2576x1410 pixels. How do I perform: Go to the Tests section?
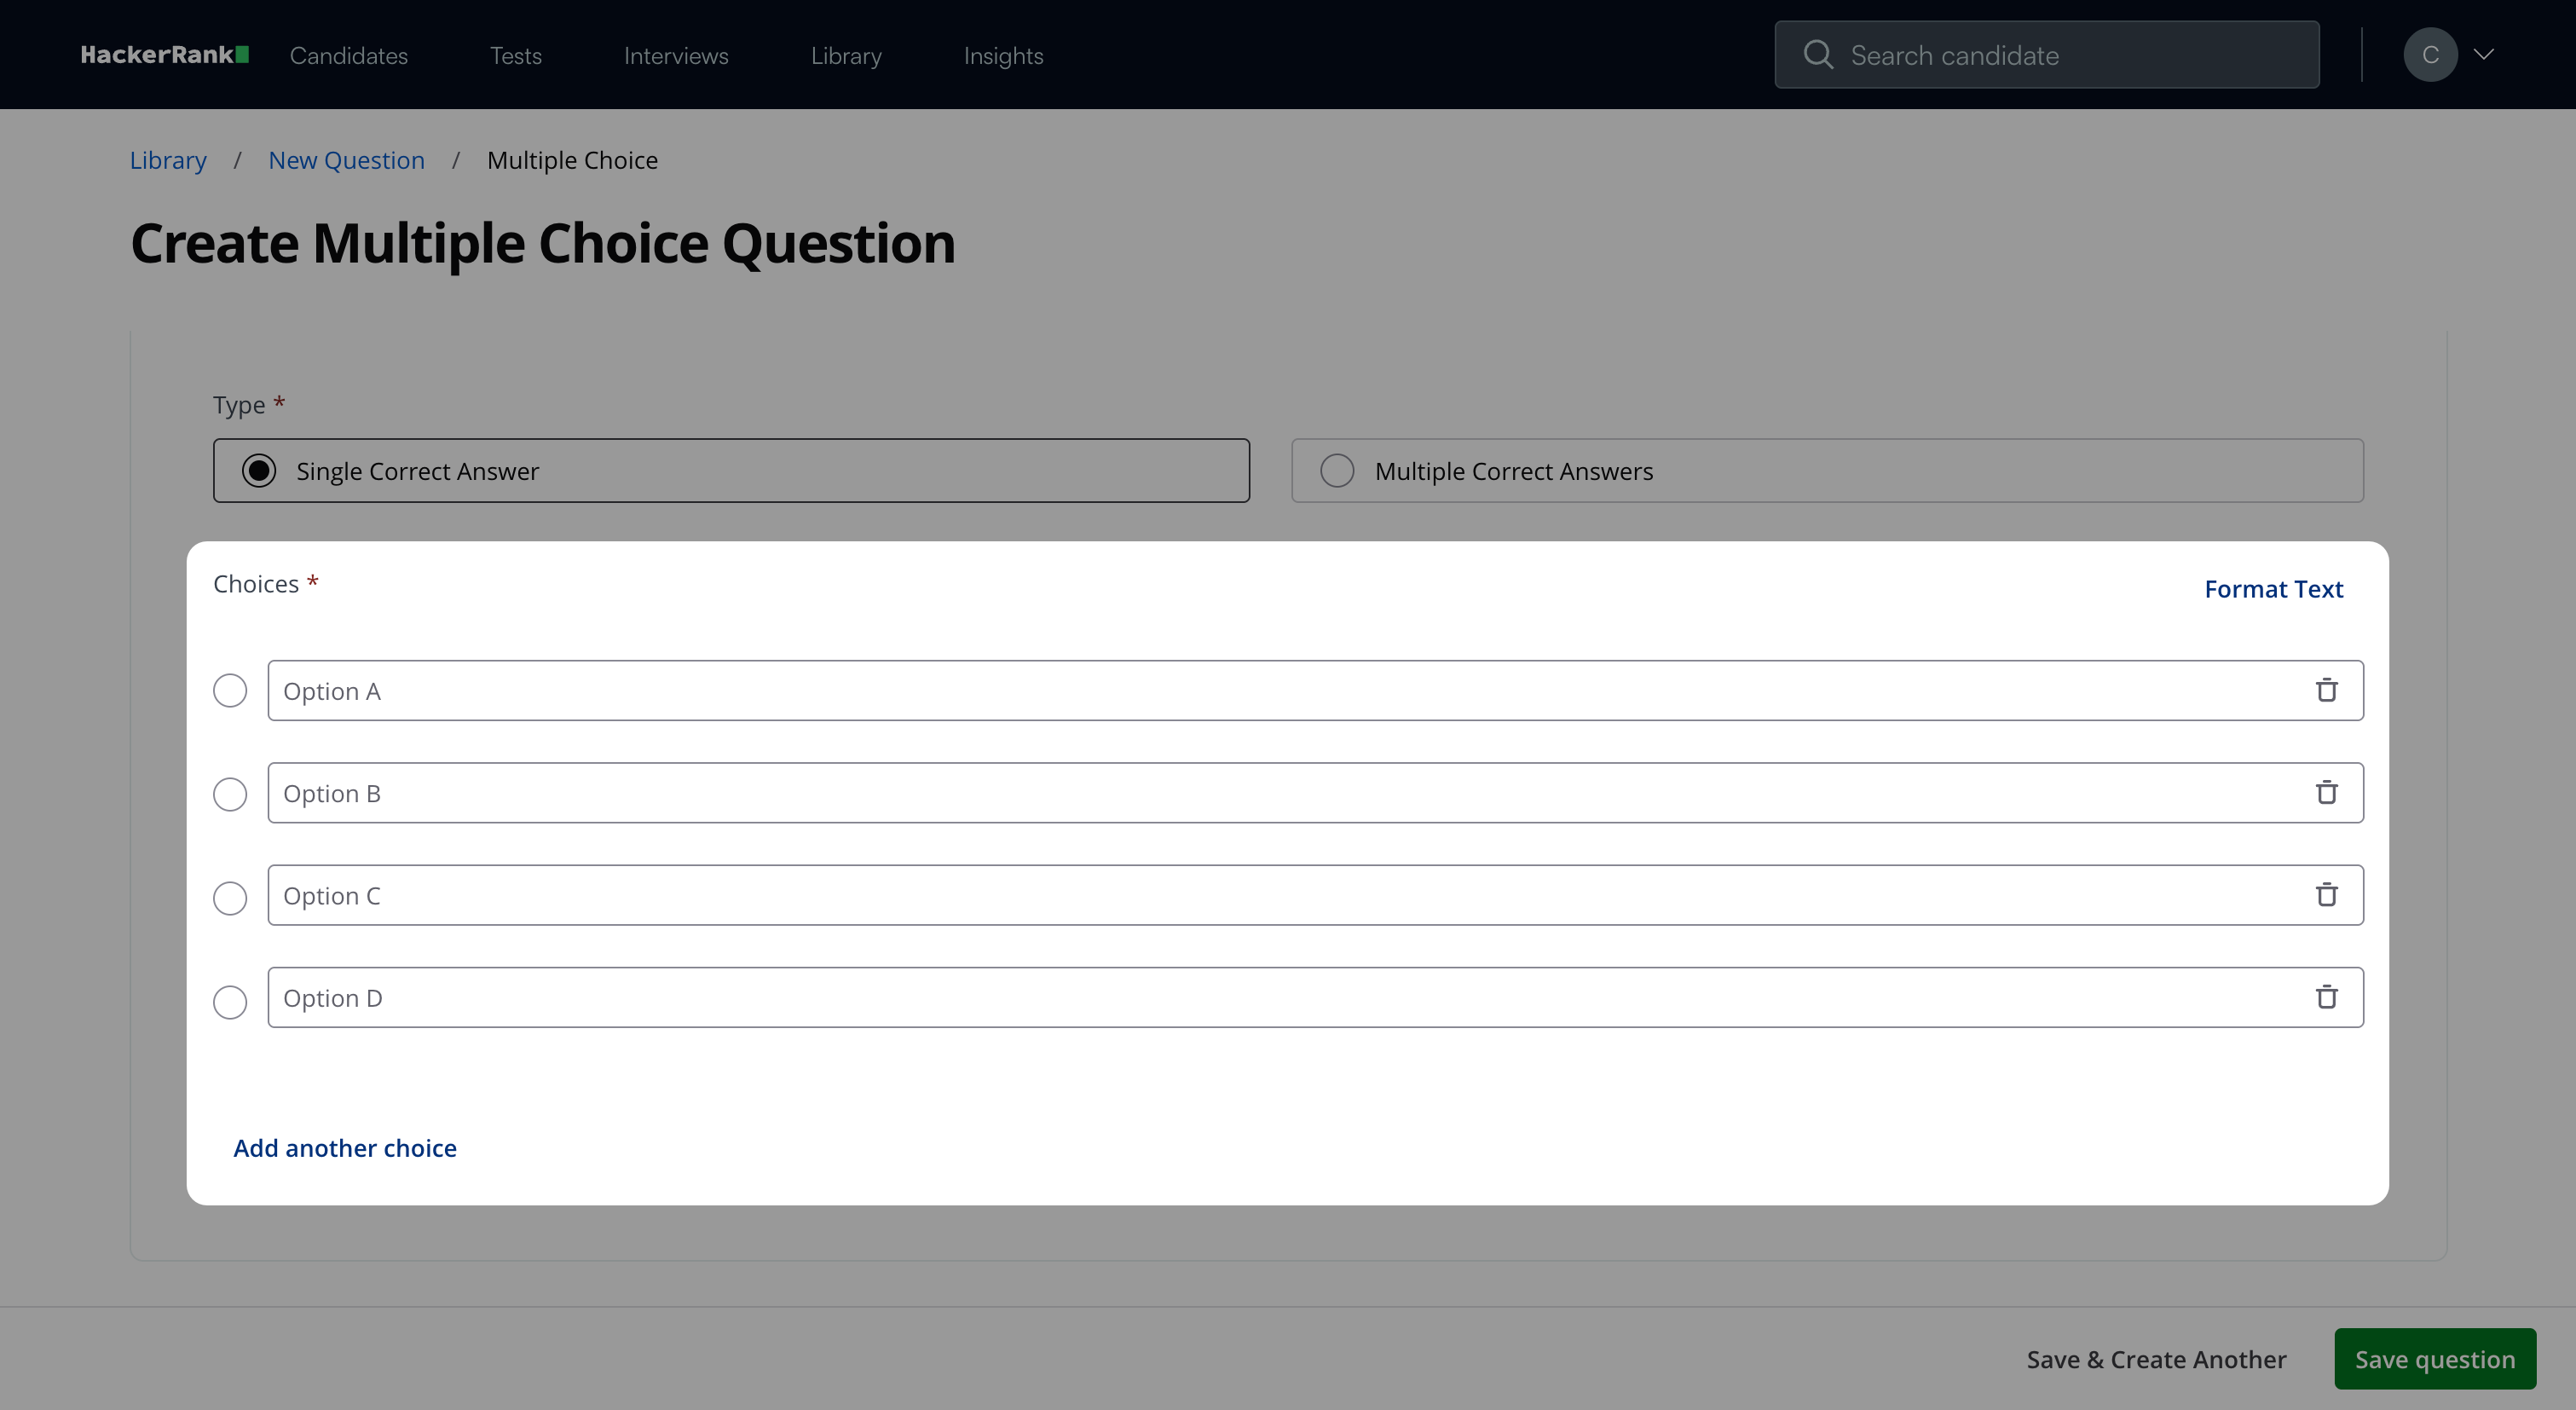point(516,56)
